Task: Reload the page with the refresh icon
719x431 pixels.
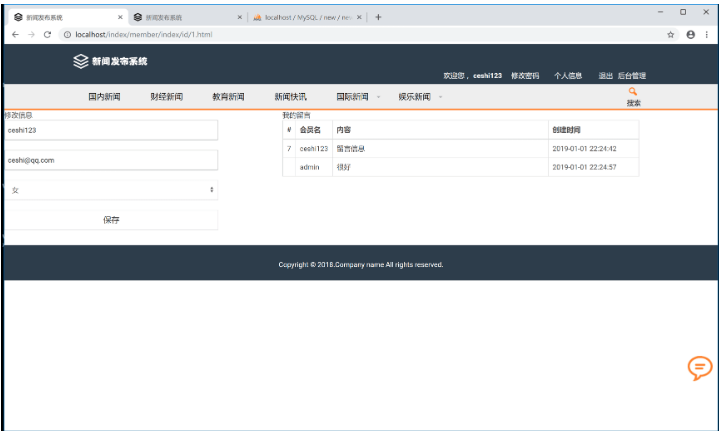Action: [x=47, y=34]
